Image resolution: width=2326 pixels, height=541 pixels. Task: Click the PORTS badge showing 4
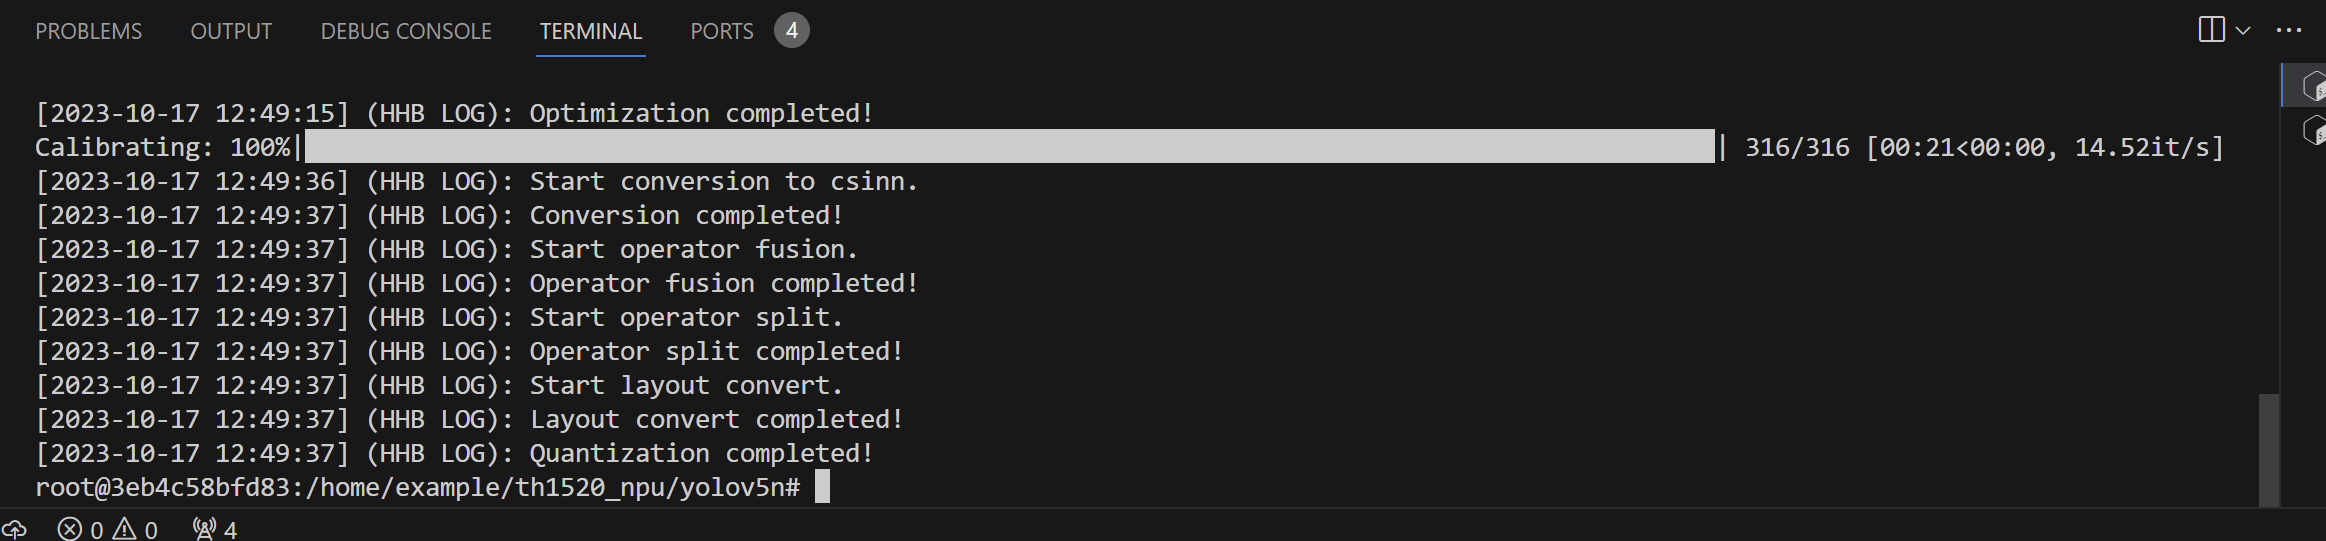[791, 31]
